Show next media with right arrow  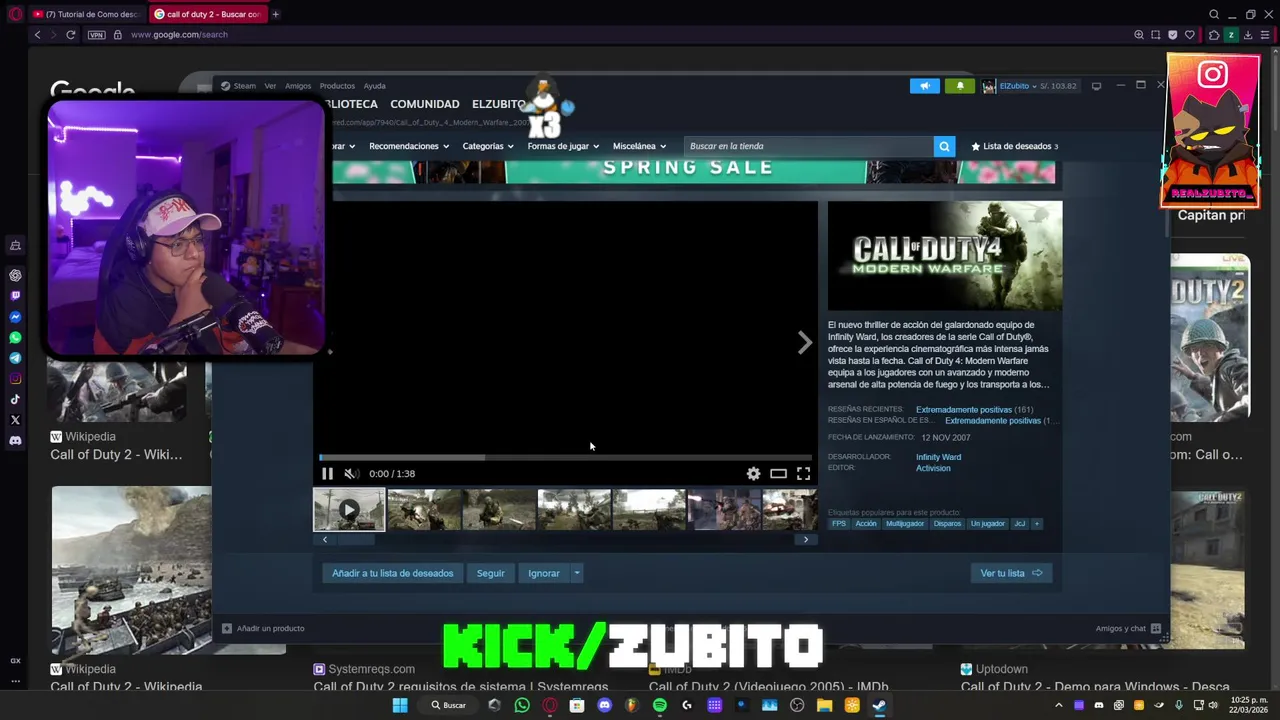coord(805,343)
